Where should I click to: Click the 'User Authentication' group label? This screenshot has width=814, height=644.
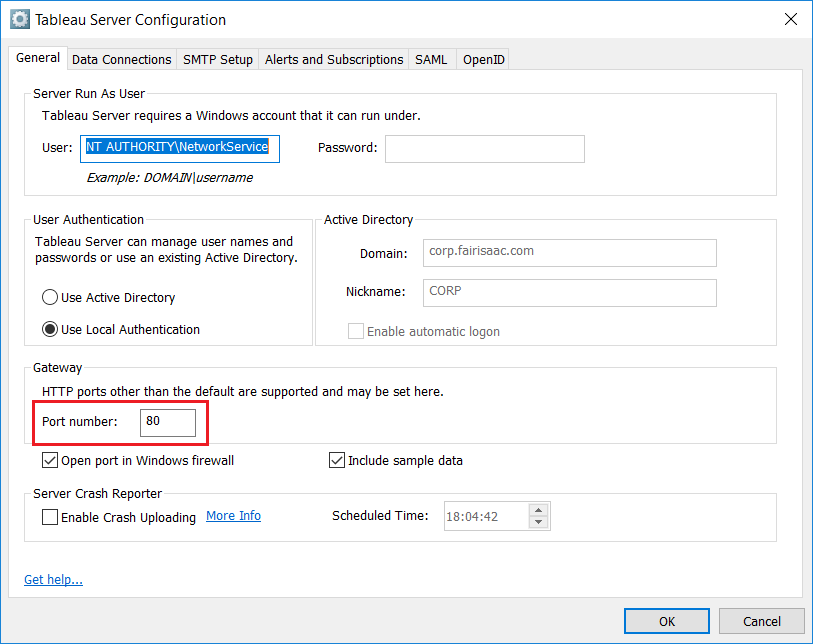coord(88,220)
